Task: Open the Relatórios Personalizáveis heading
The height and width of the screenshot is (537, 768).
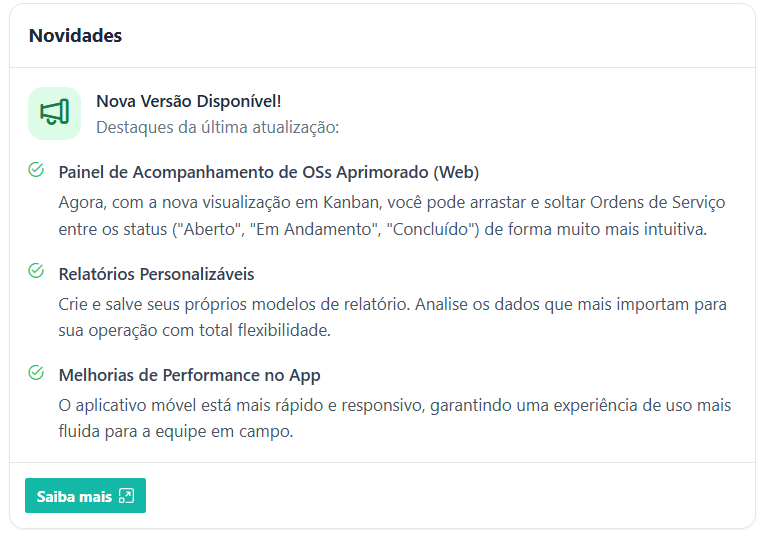Action: [157, 274]
